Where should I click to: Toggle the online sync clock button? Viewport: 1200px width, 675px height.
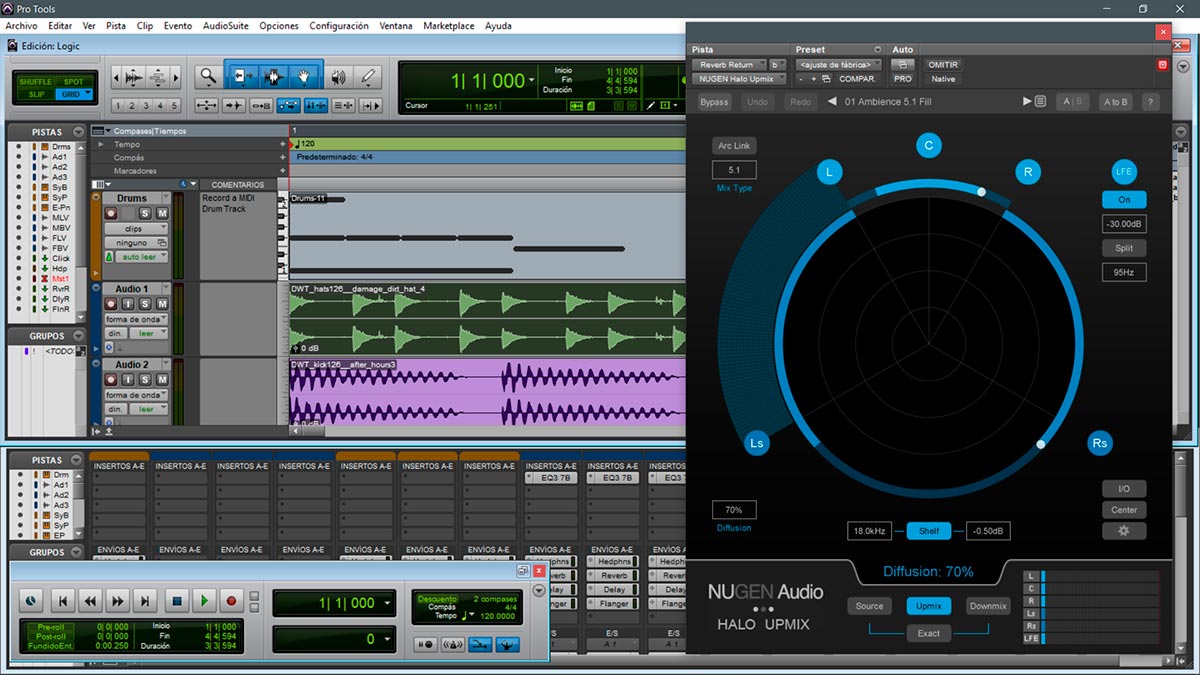pos(31,601)
